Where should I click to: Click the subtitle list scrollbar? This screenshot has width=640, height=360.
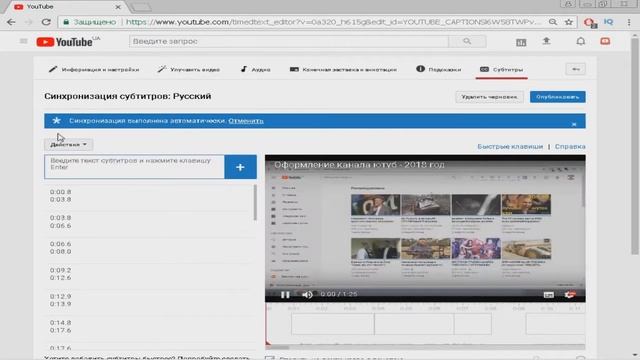[x=255, y=203]
